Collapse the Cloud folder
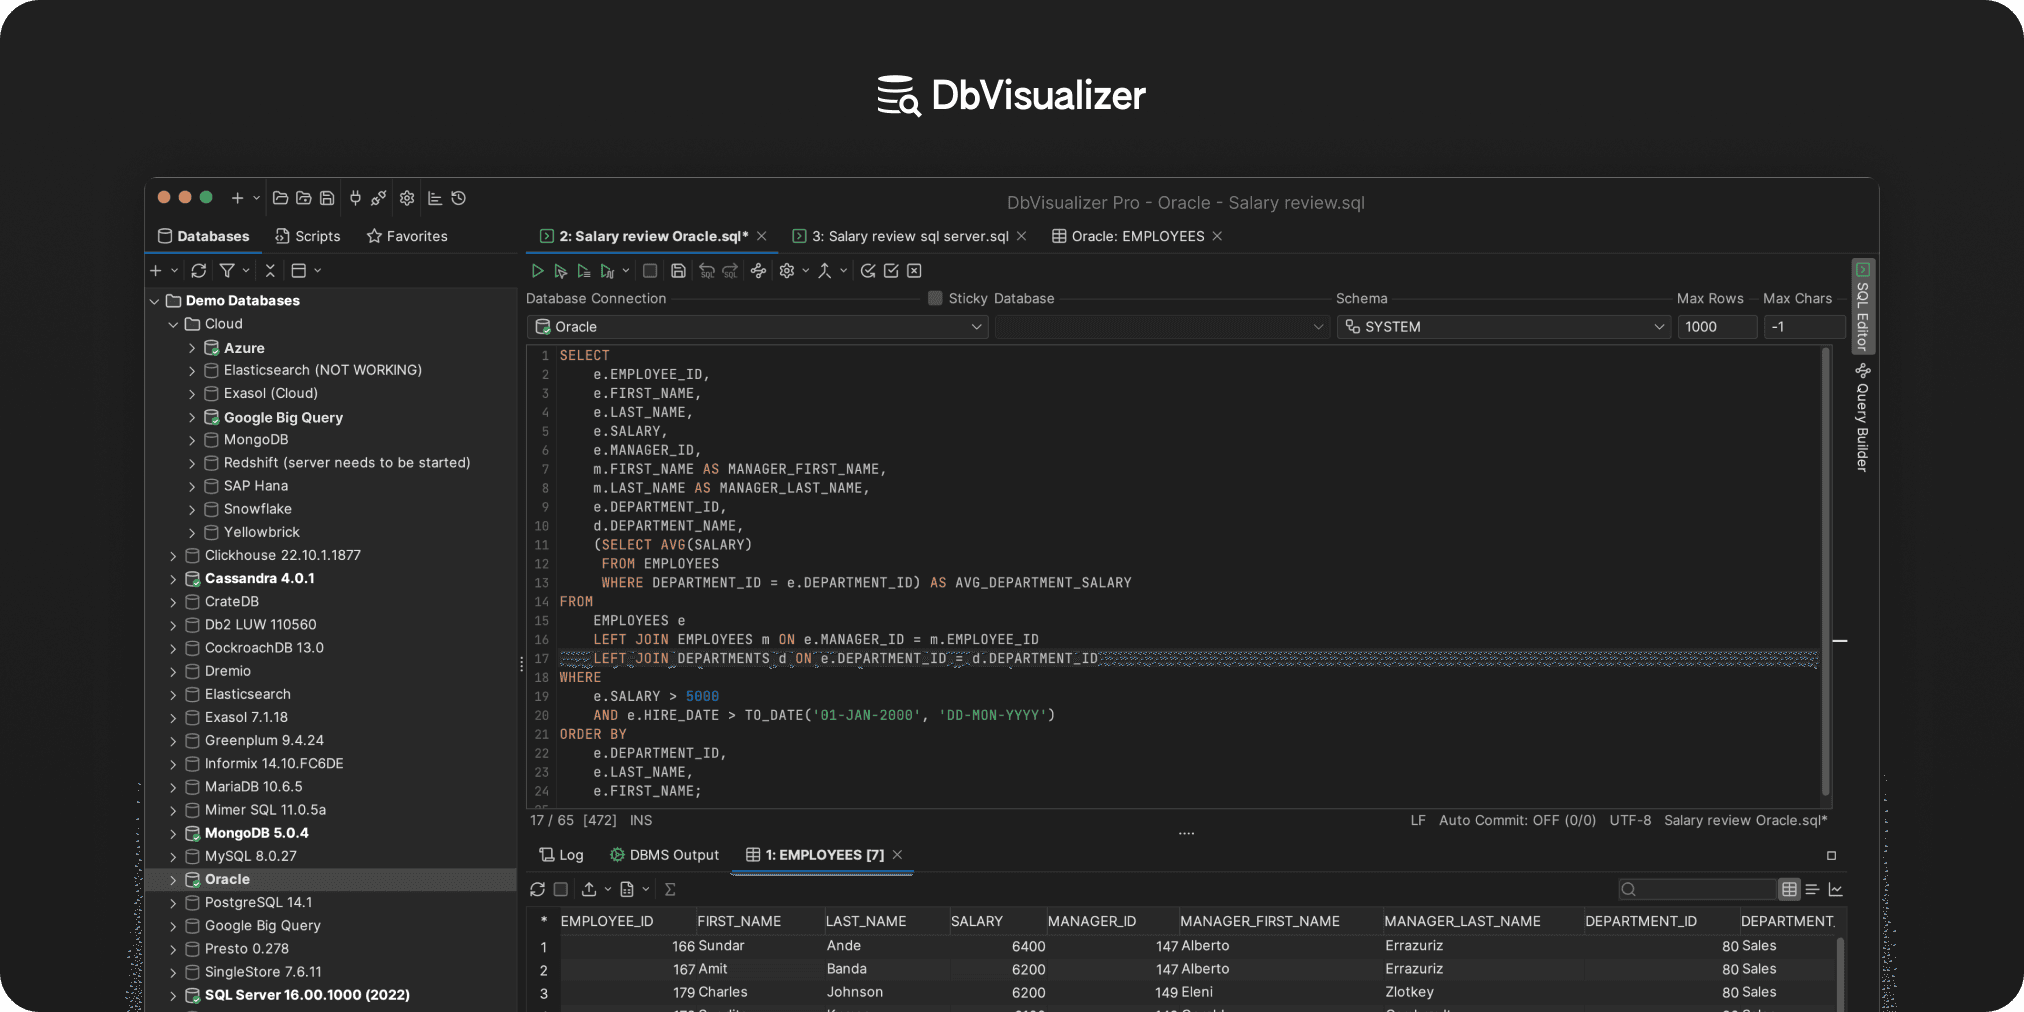The height and width of the screenshot is (1012, 2024). (x=173, y=324)
